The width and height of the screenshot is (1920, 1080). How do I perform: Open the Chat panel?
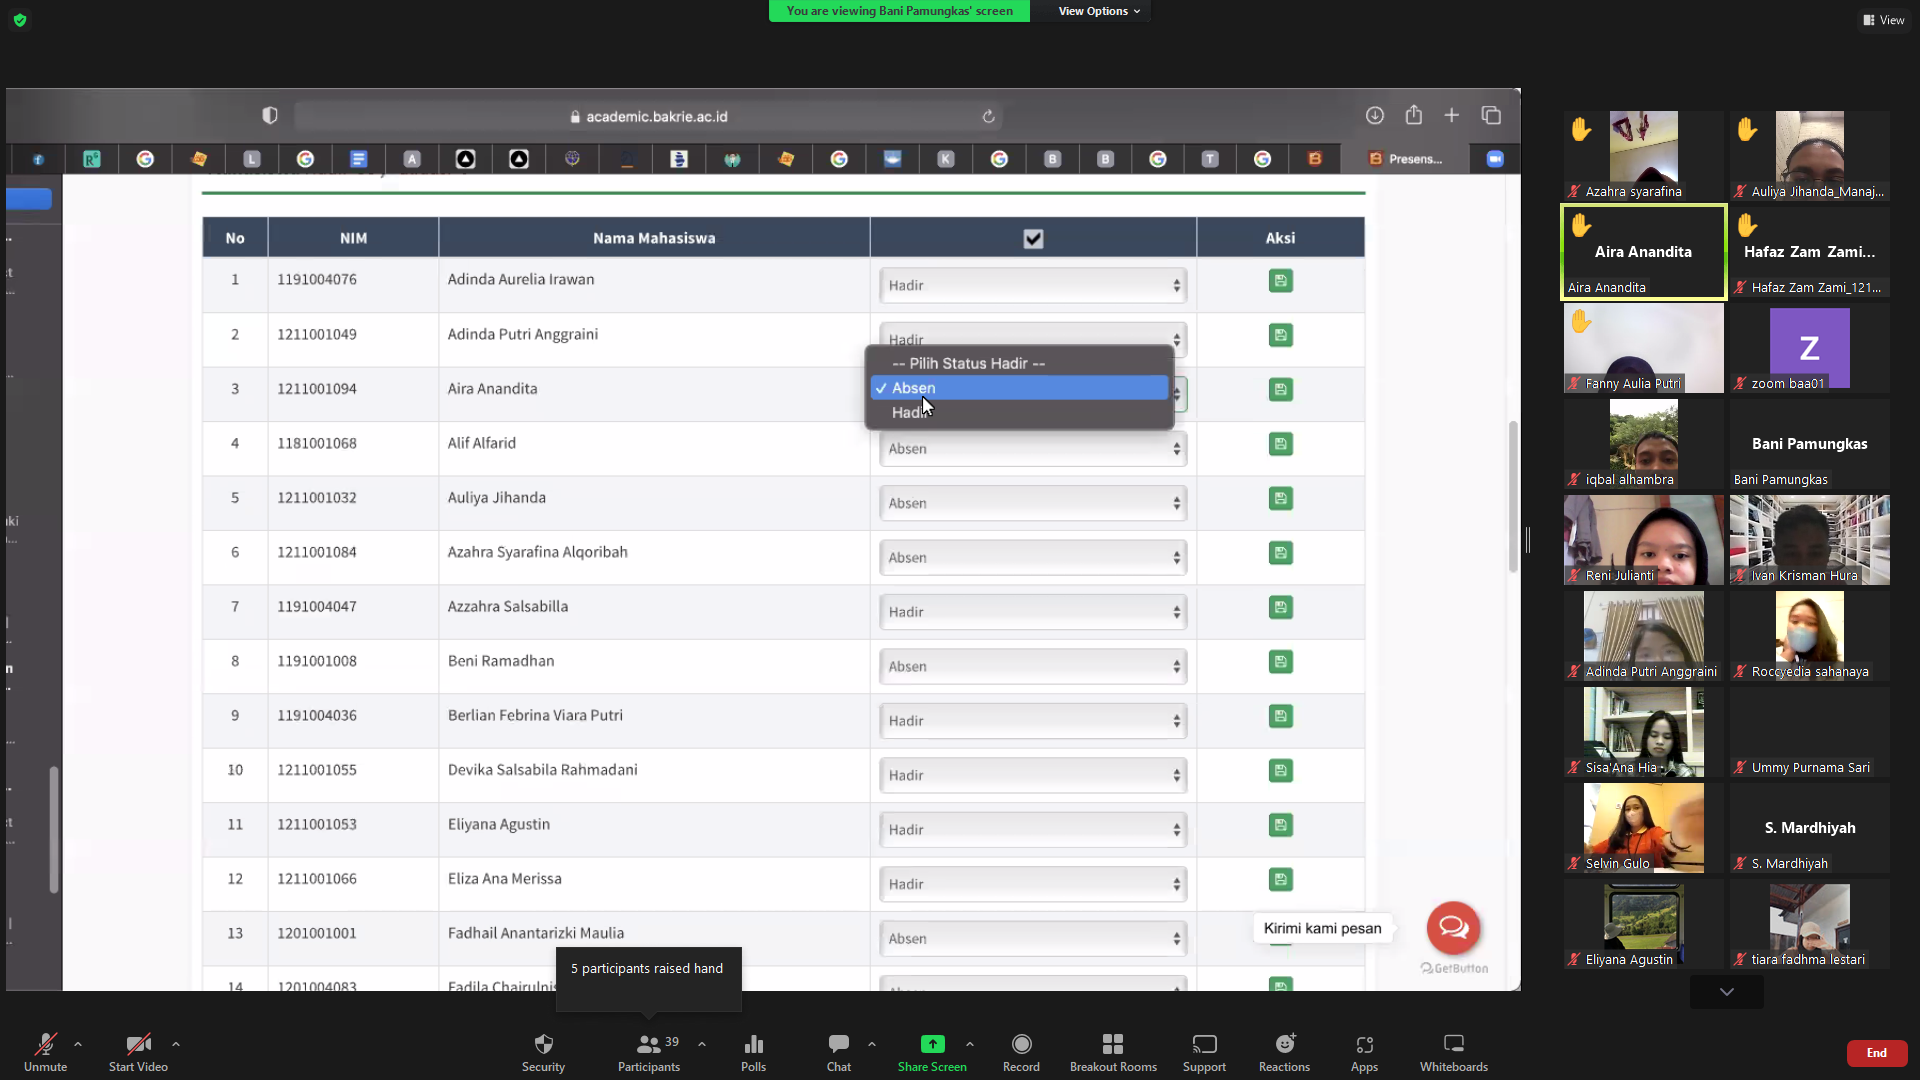839,1052
